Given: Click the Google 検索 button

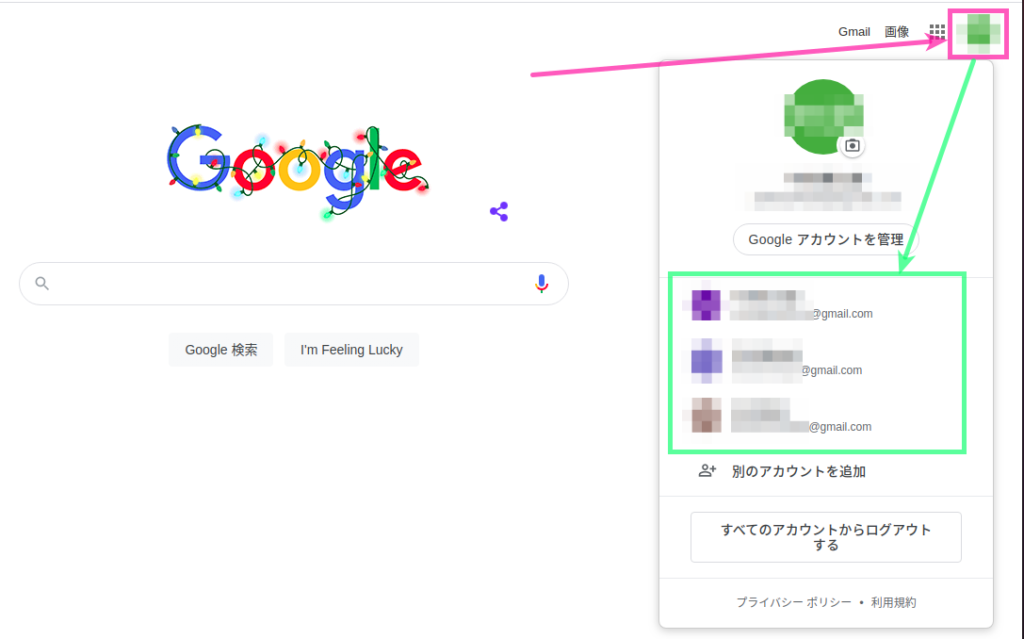Looking at the screenshot, I should 221,350.
